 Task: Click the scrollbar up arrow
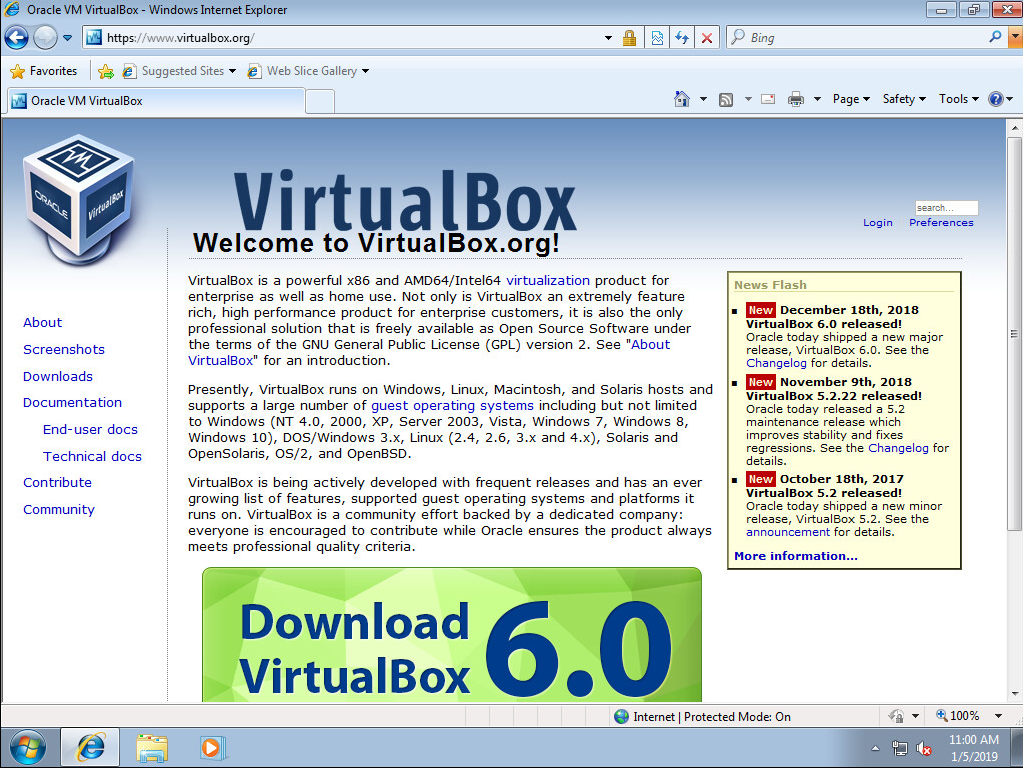pos(1014,128)
